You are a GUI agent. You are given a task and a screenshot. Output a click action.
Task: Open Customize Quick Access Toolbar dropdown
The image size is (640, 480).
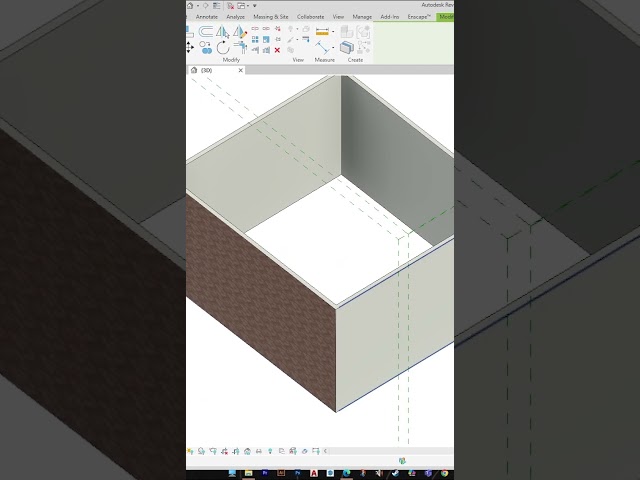pos(255,5)
